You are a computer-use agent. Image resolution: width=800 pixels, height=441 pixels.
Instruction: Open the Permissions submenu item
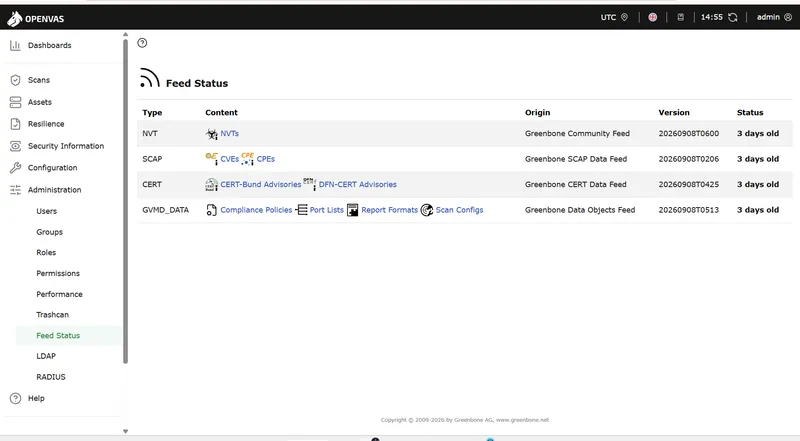(58, 274)
